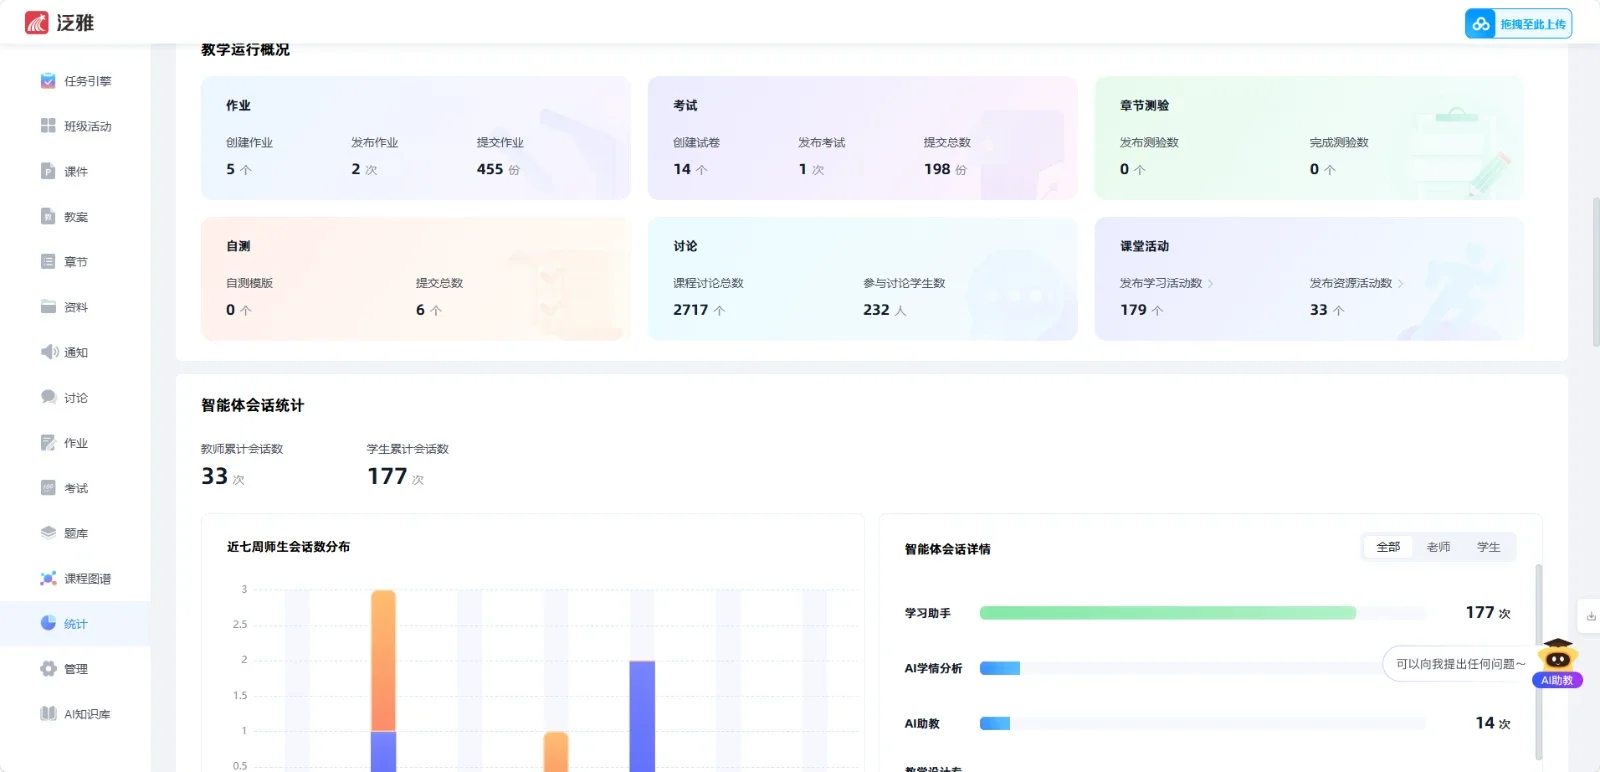This screenshot has height=772, width=1600.
Task: Click the right-edge download side tab
Action: coord(1589,616)
